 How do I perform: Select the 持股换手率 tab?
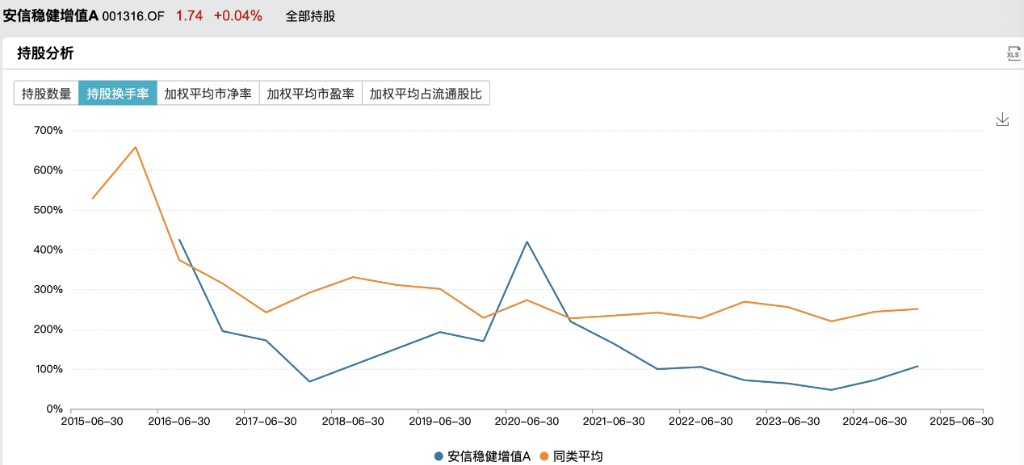click(118, 93)
